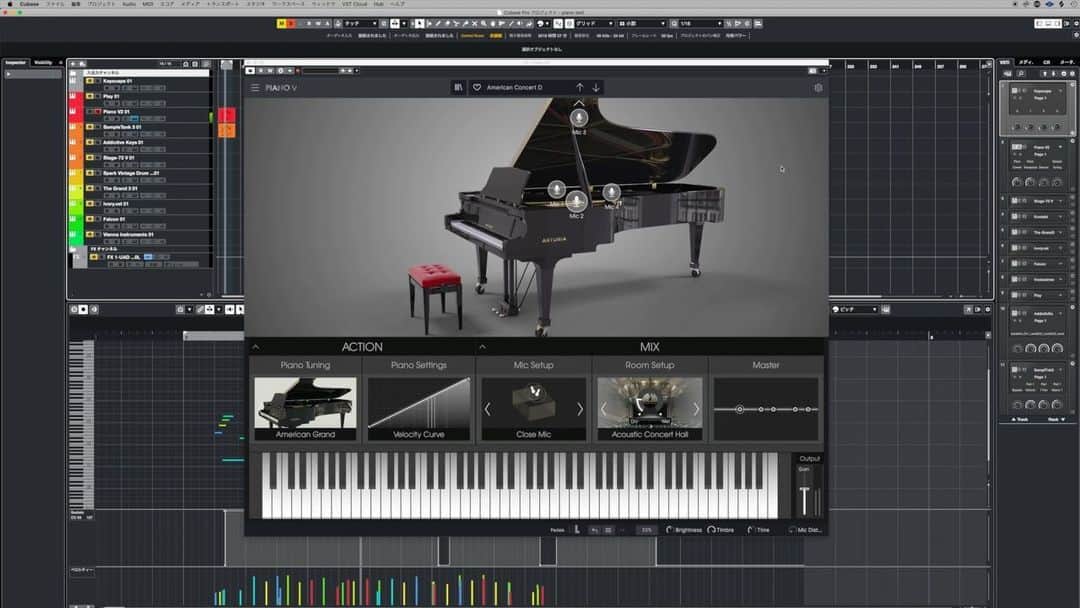Open Piano V settings gear

[818, 87]
